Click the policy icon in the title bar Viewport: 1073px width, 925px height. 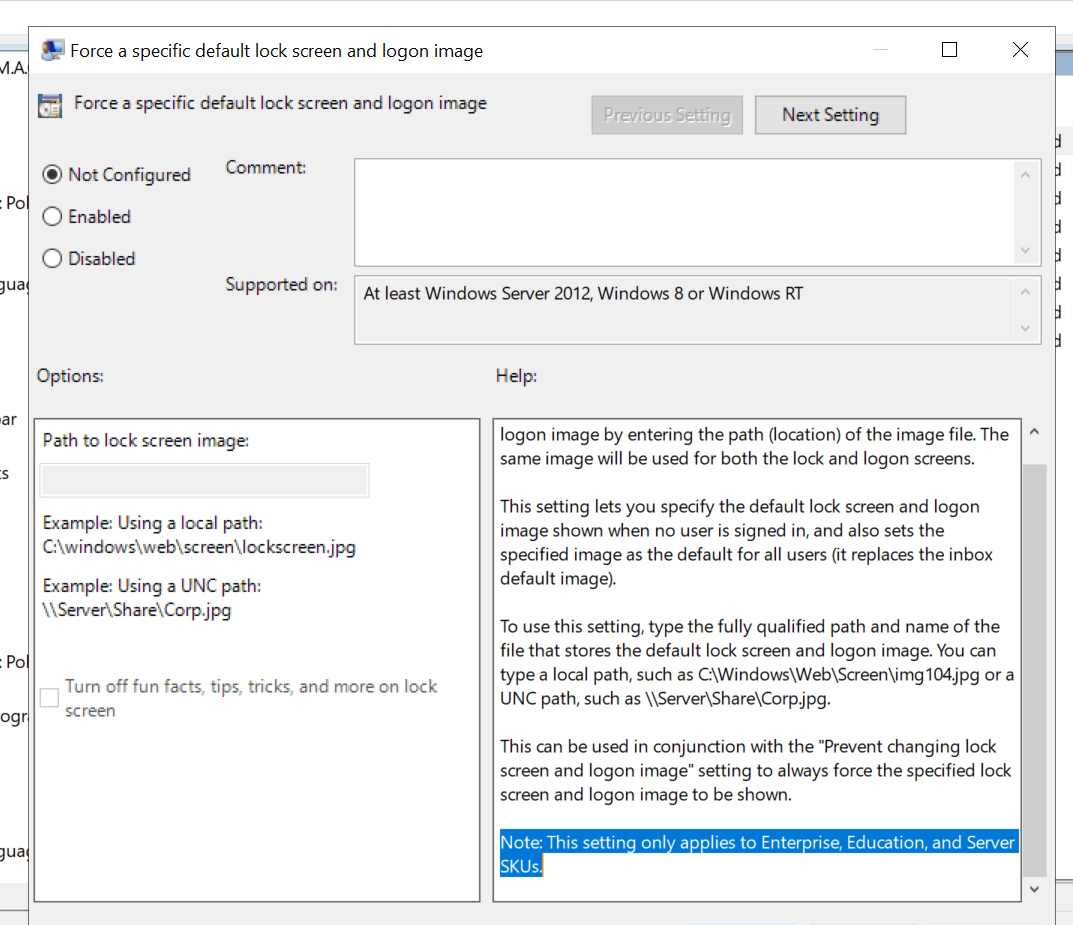pos(52,50)
